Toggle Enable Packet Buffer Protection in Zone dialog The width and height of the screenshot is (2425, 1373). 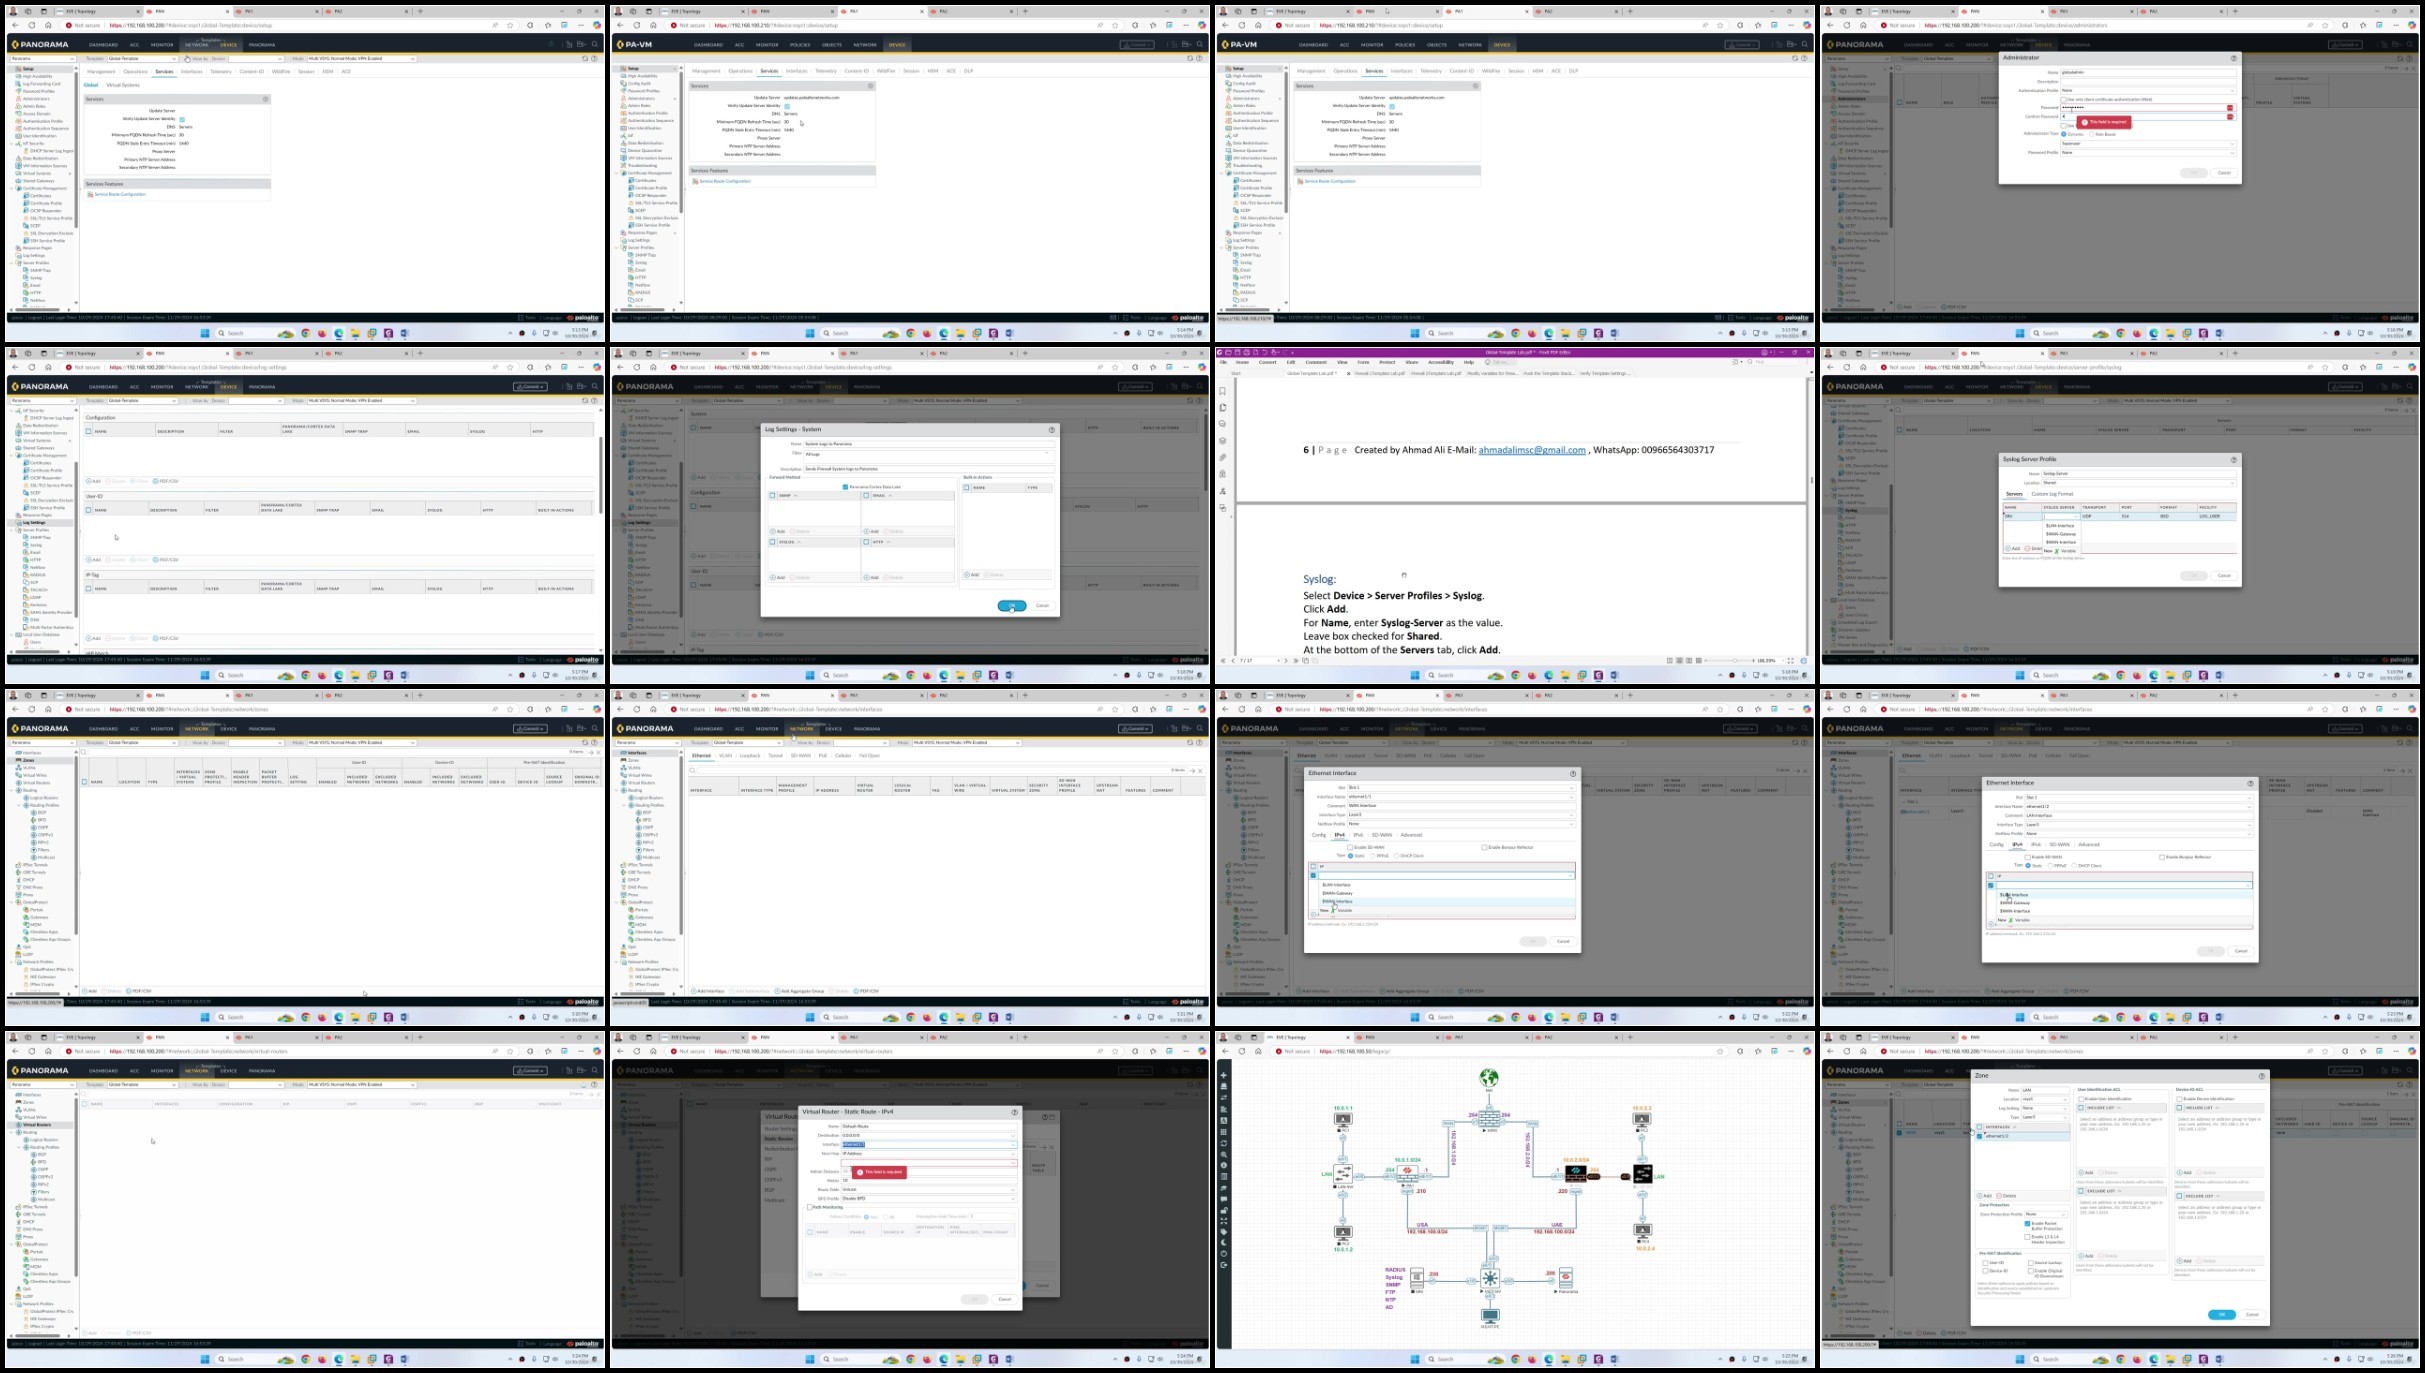[2028, 1224]
